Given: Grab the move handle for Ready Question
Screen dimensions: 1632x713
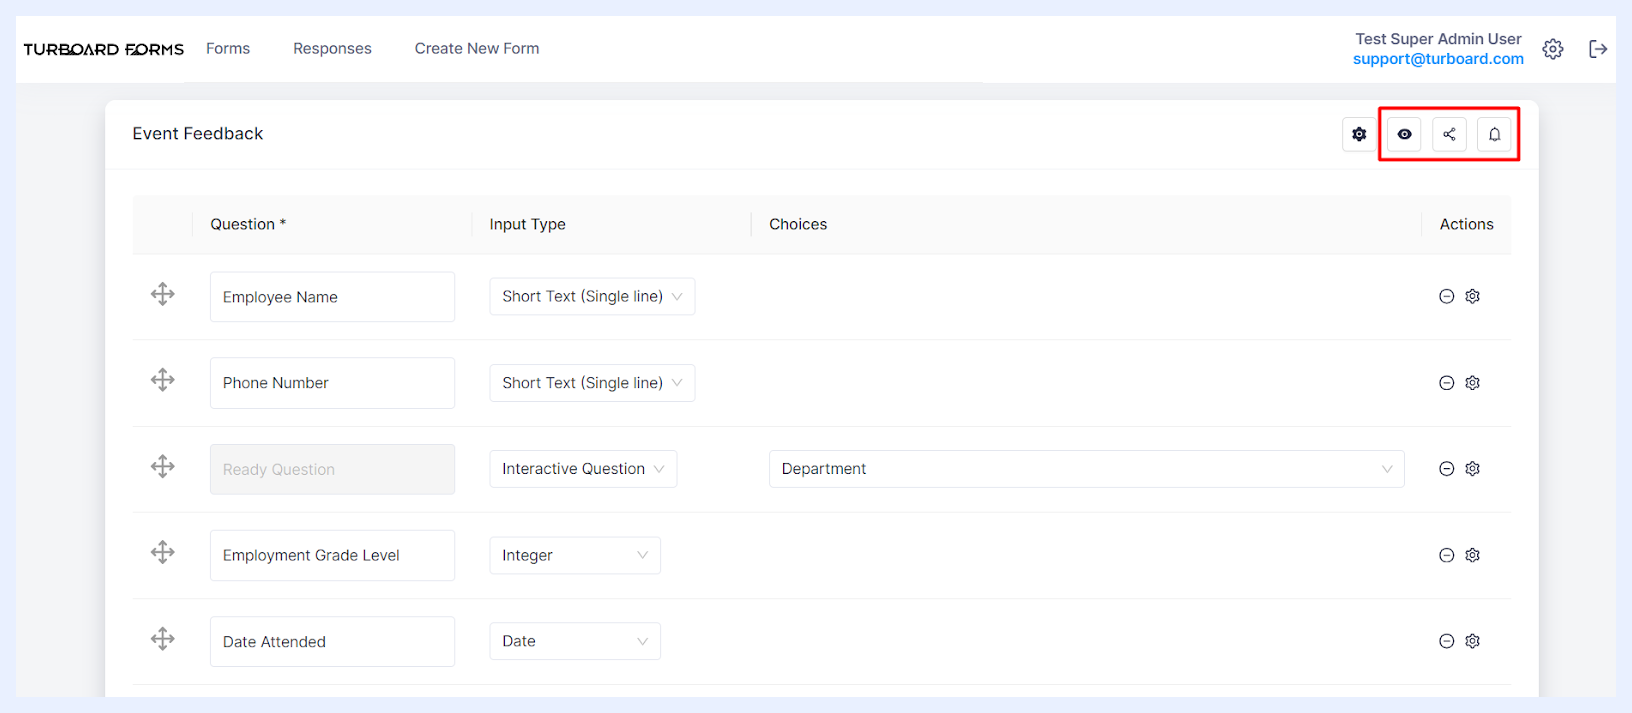Looking at the screenshot, I should 163,466.
